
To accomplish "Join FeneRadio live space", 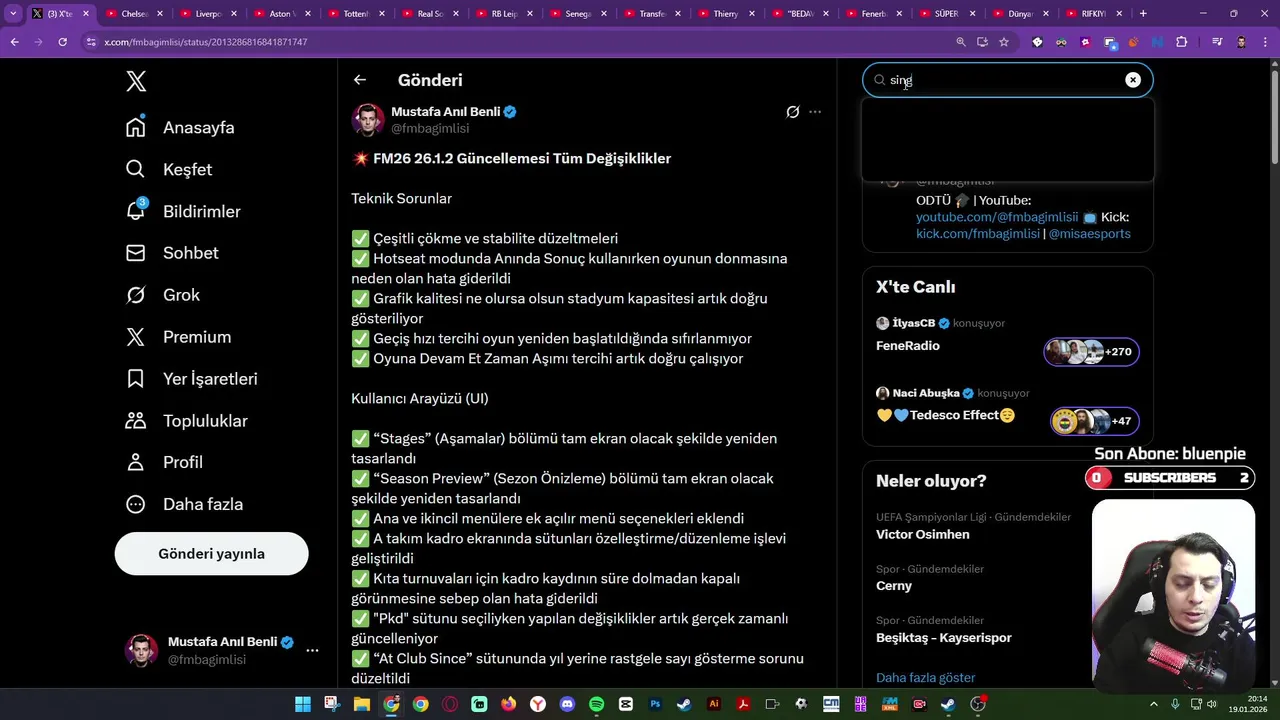I will coord(908,346).
